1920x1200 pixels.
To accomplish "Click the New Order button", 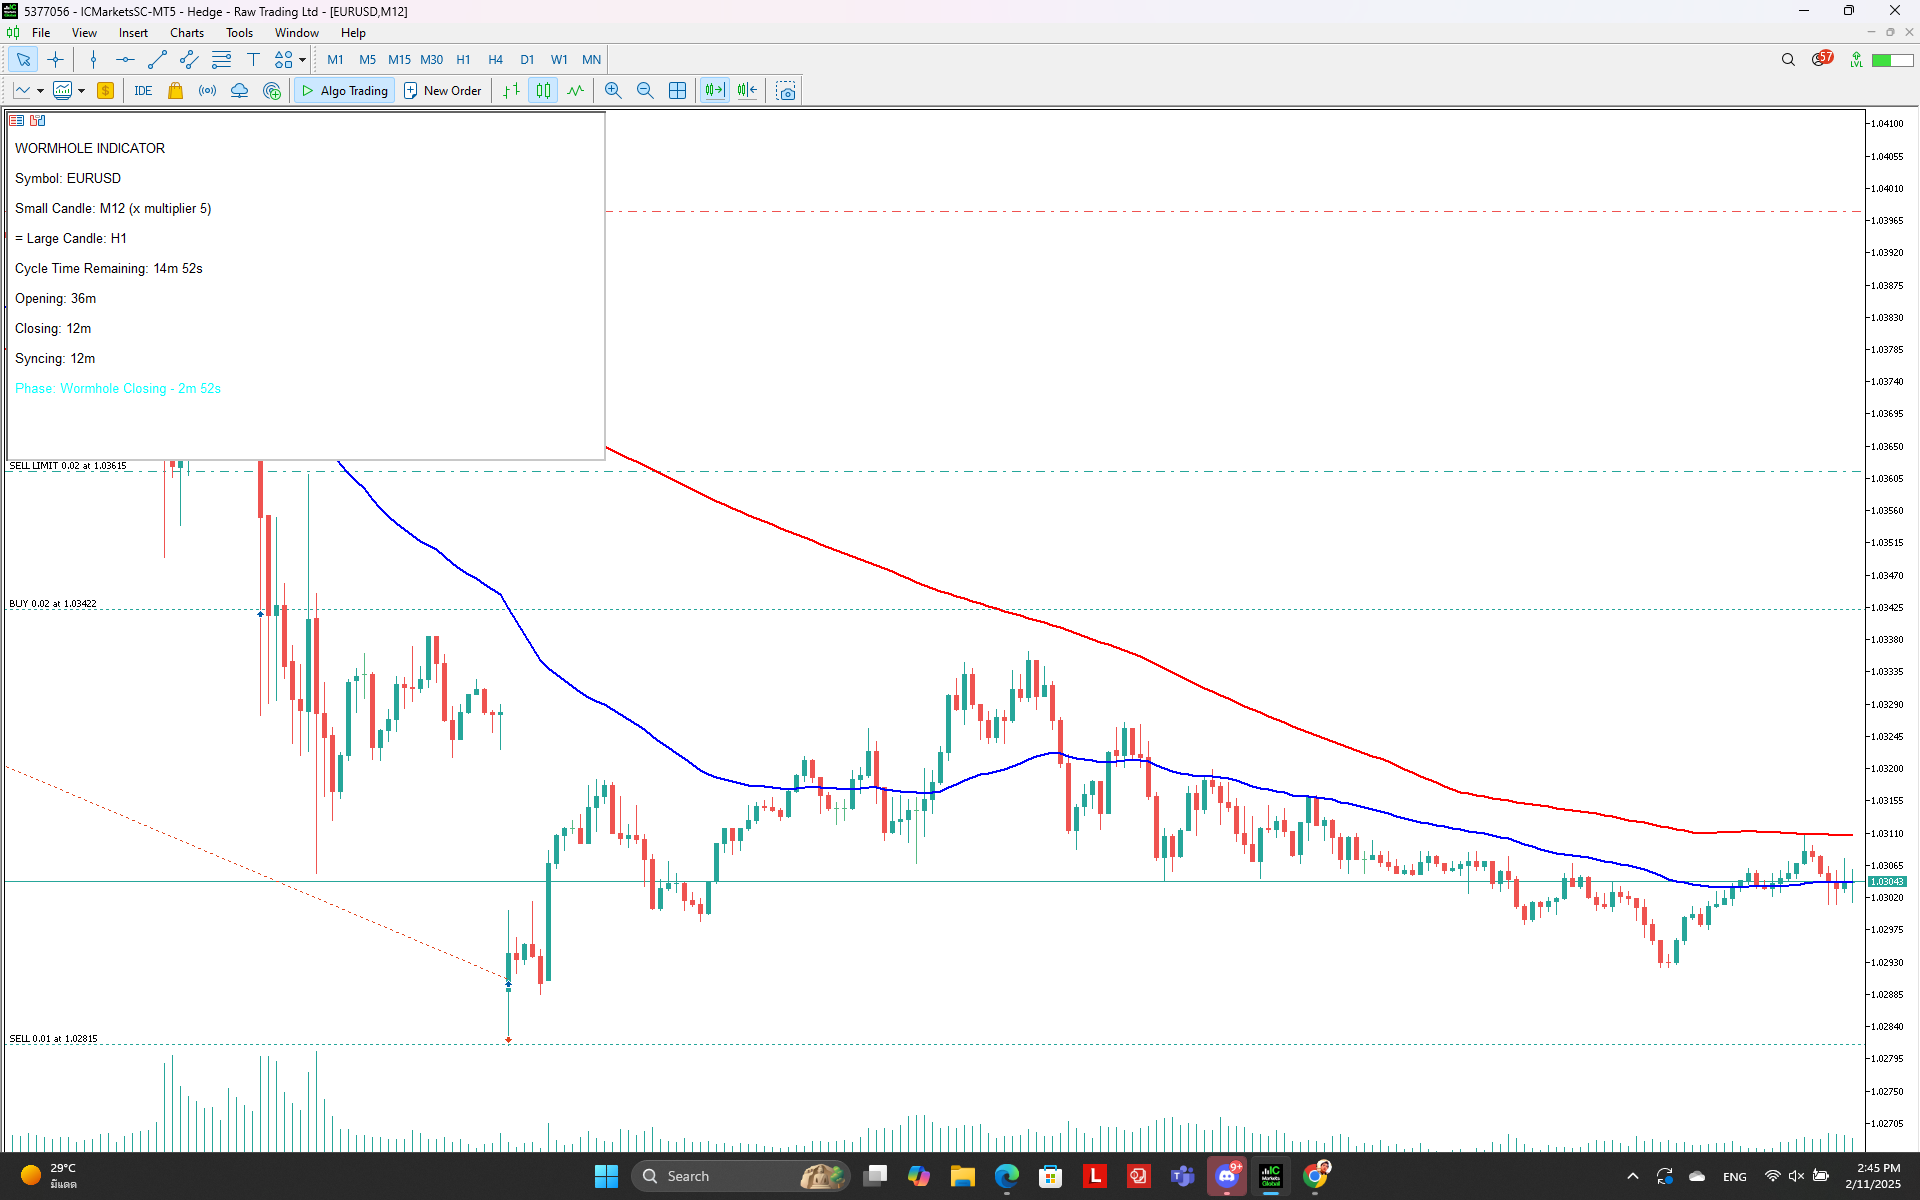I will click(x=442, y=91).
